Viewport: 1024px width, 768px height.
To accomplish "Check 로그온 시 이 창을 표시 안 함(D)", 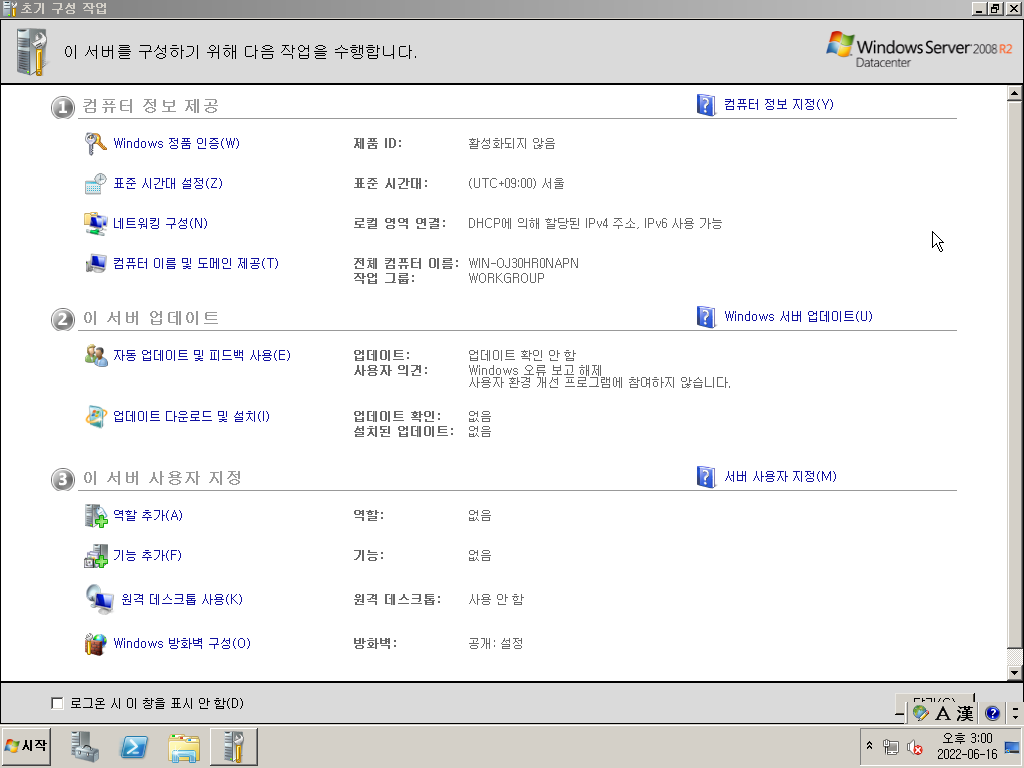I will tap(57, 703).
